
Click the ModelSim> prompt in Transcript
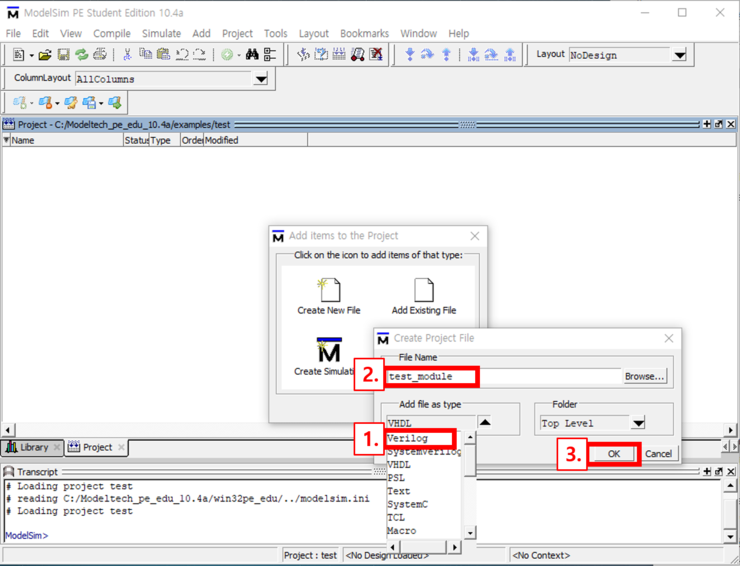pyautogui.click(x=26, y=535)
